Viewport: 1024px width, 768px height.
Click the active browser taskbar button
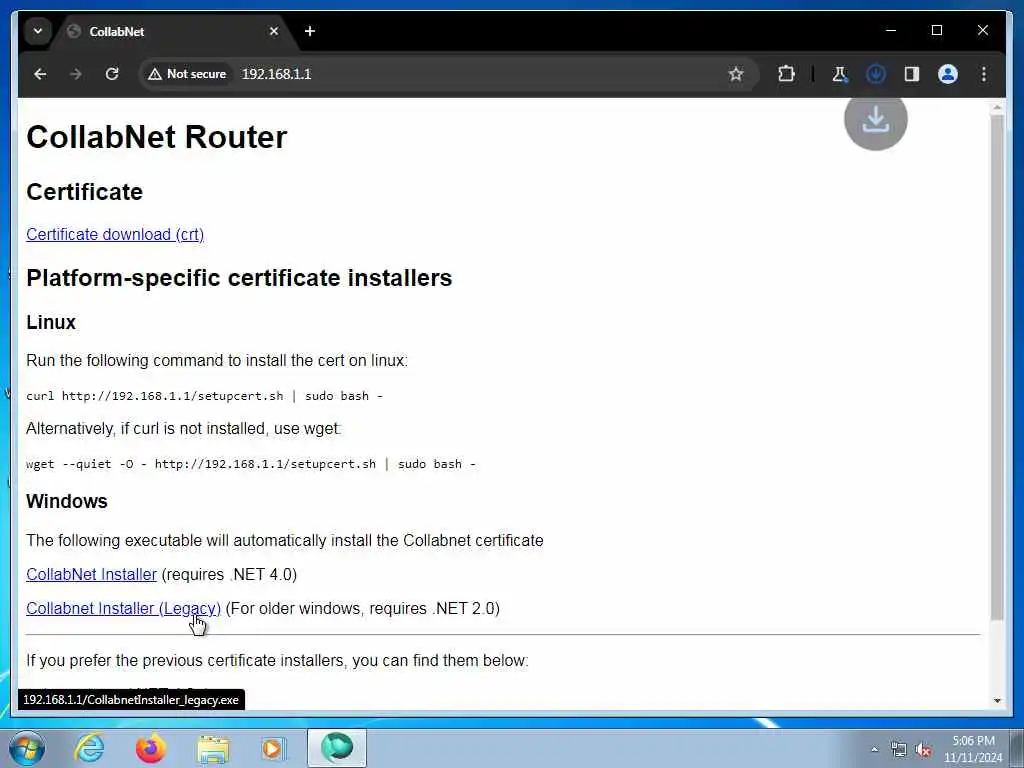click(337, 748)
